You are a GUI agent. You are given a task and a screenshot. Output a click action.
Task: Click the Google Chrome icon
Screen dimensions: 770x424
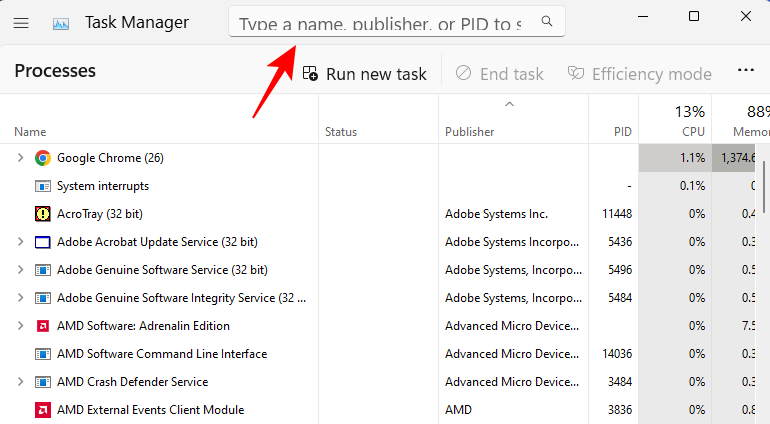[x=43, y=158]
